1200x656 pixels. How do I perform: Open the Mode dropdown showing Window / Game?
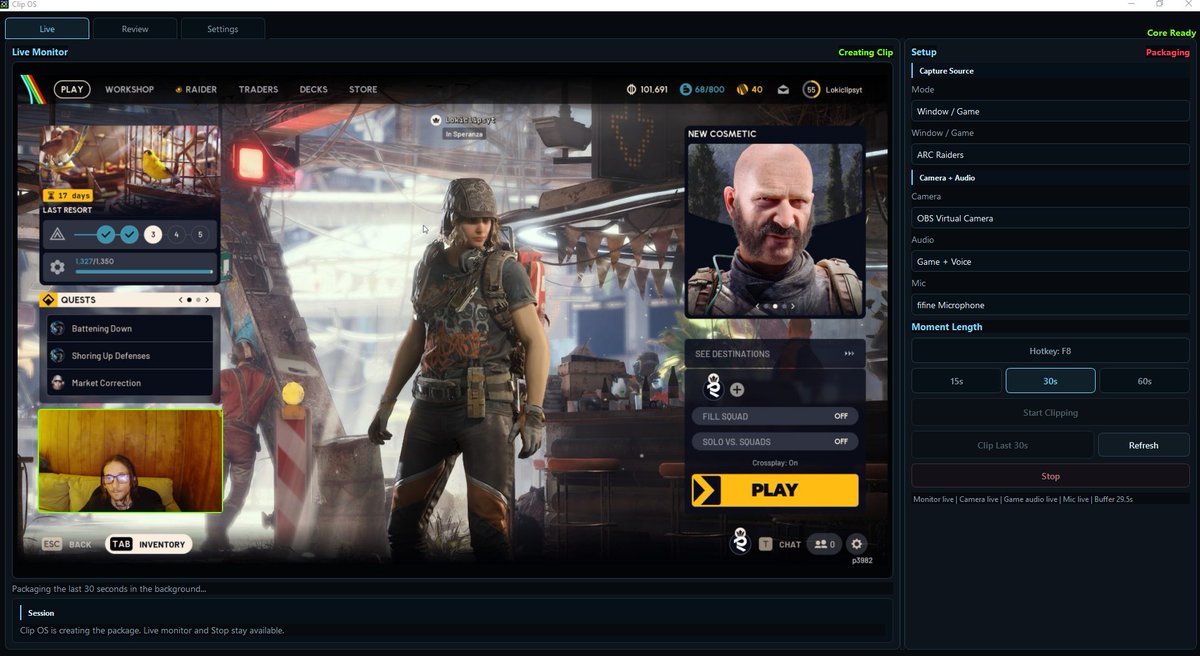coord(1050,111)
